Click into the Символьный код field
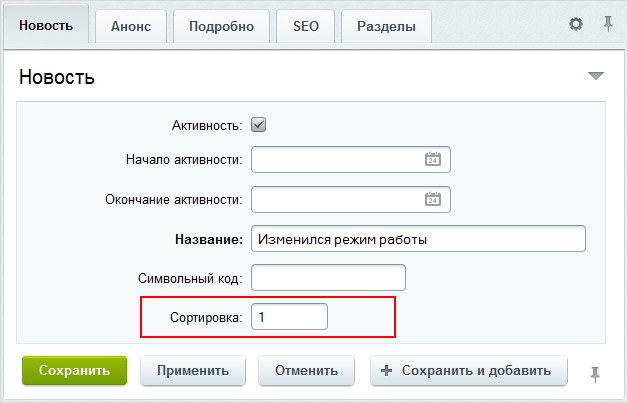This screenshot has width=628, height=403. pyautogui.click(x=328, y=277)
